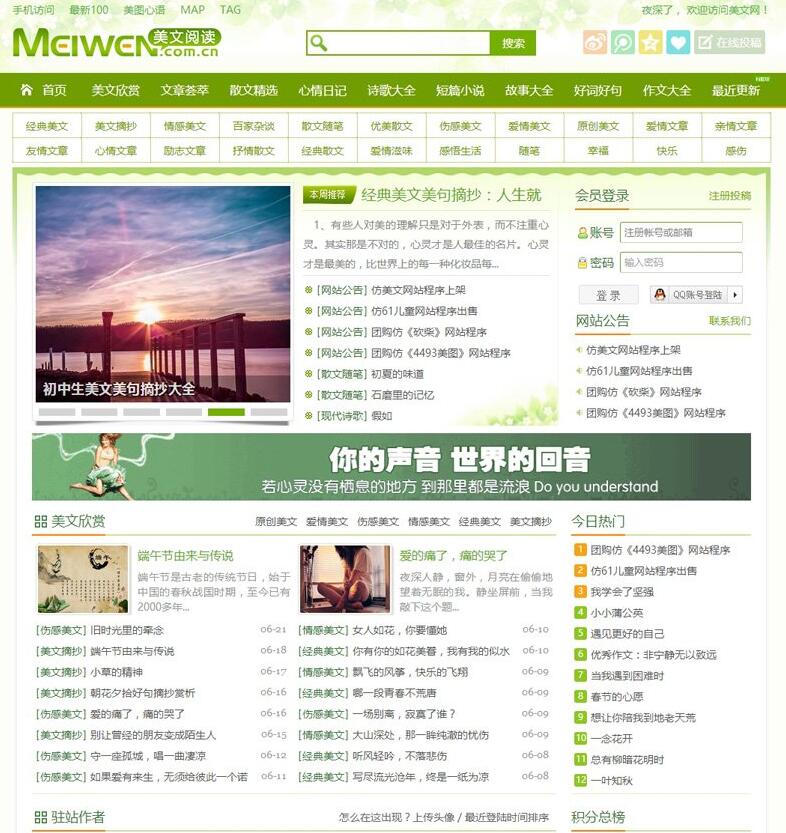Screen dimensions: 786x833
Task: Open the 美文欣赏 navigation menu
Action: 115,90
